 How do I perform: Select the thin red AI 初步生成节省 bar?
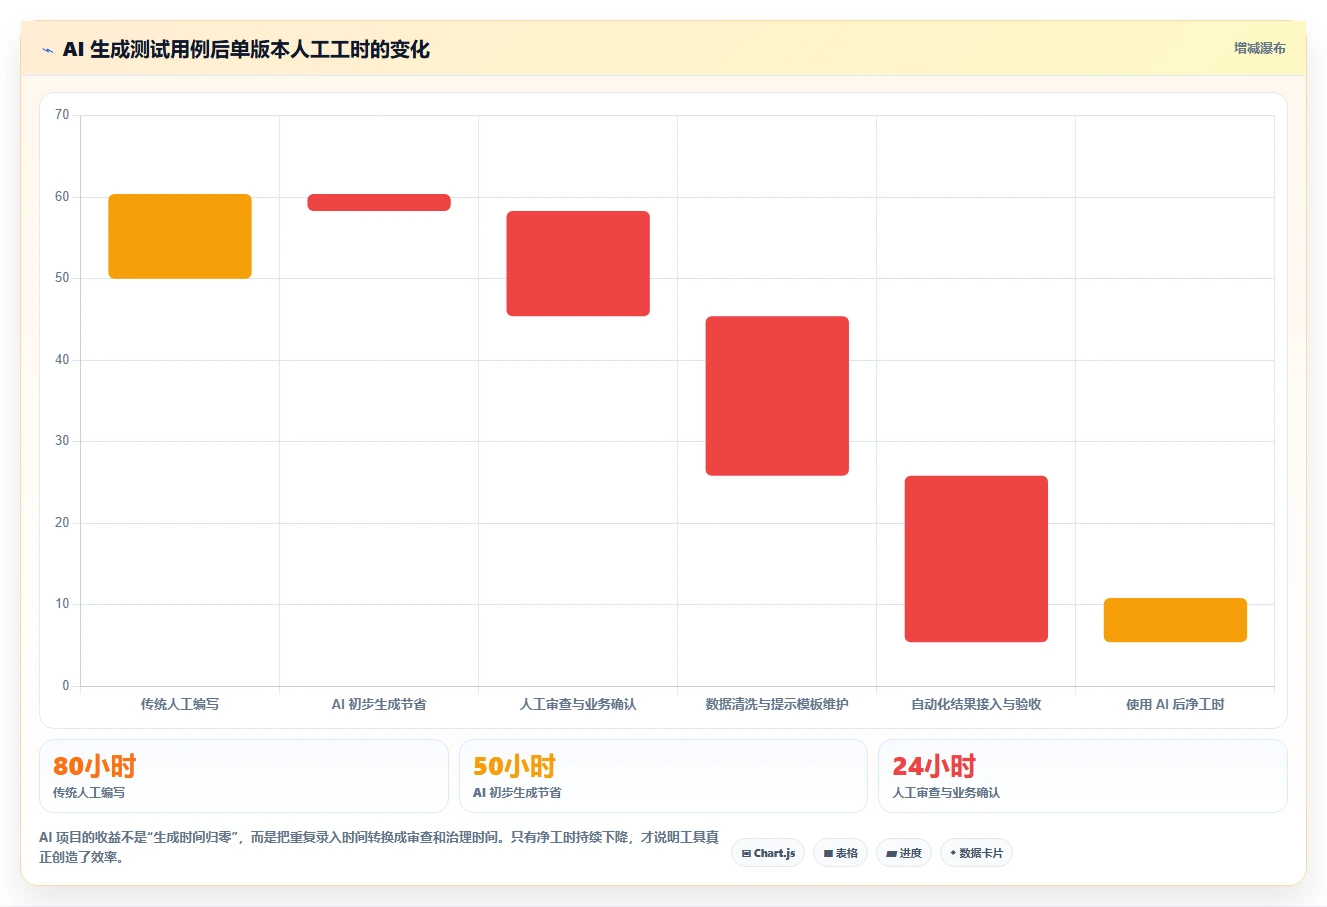379,202
